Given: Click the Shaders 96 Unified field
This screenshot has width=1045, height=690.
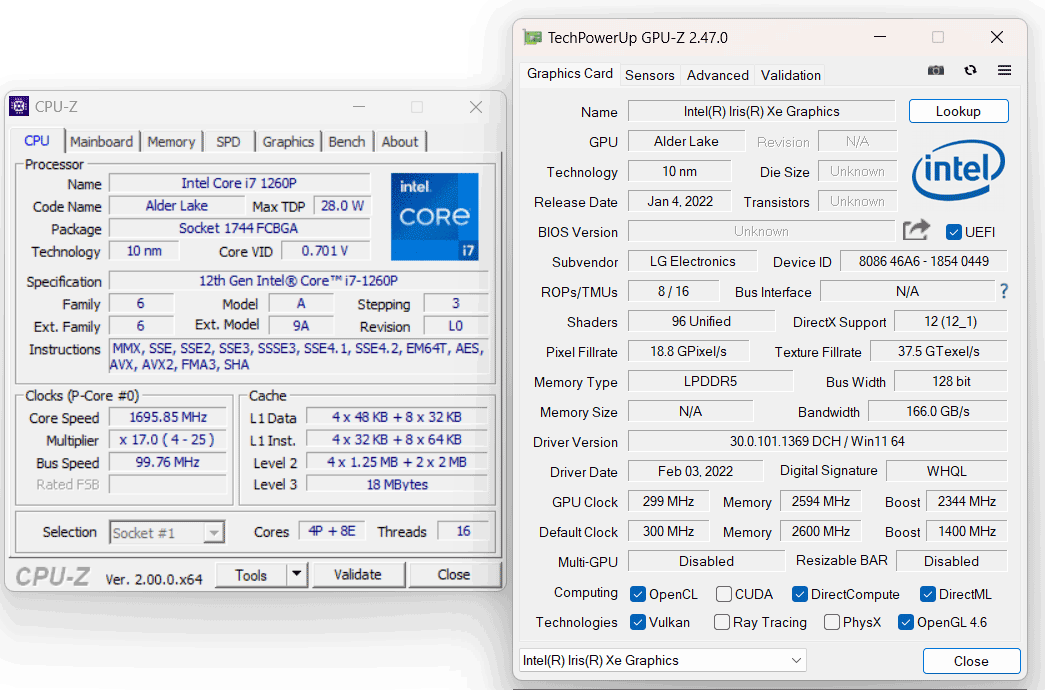Looking at the screenshot, I should (701, 321).
